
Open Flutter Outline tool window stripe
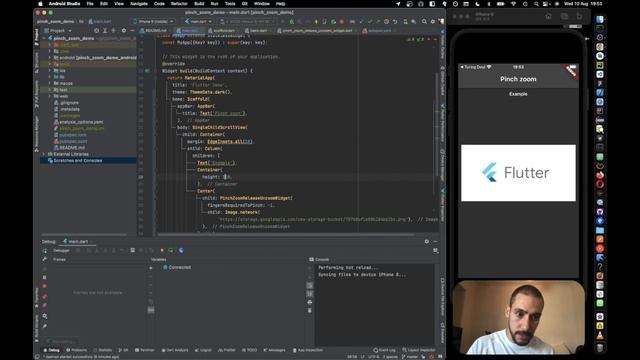pos(442,45)
